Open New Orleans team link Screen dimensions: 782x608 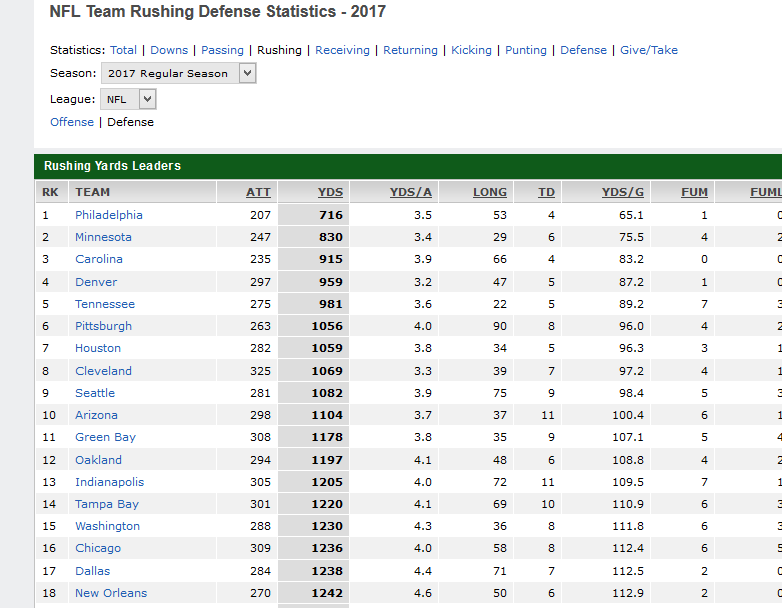[111, 593]
